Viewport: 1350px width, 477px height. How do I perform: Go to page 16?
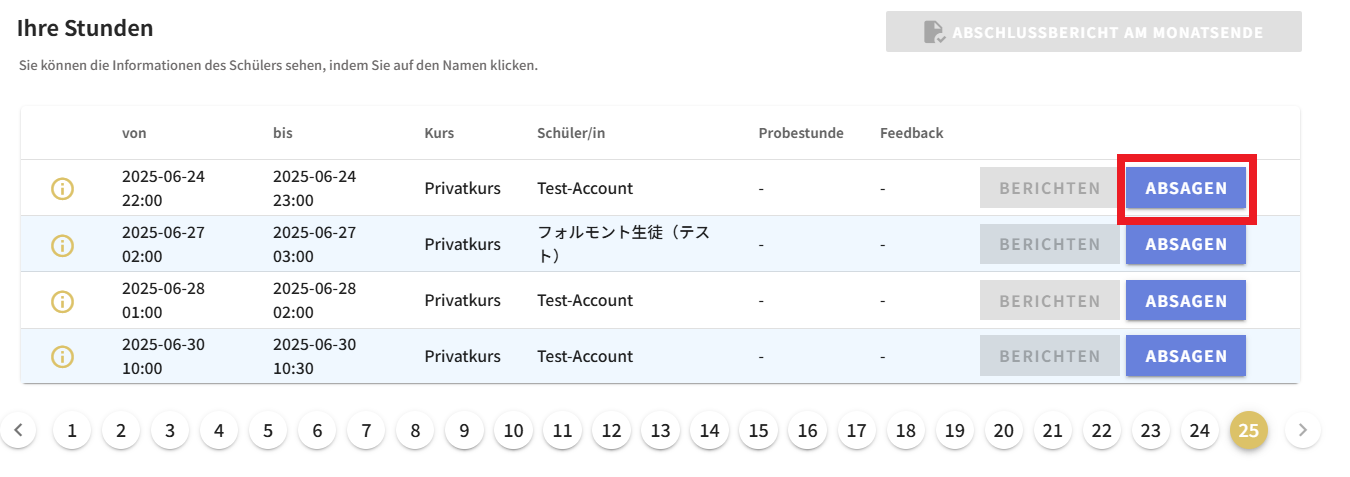808,431
